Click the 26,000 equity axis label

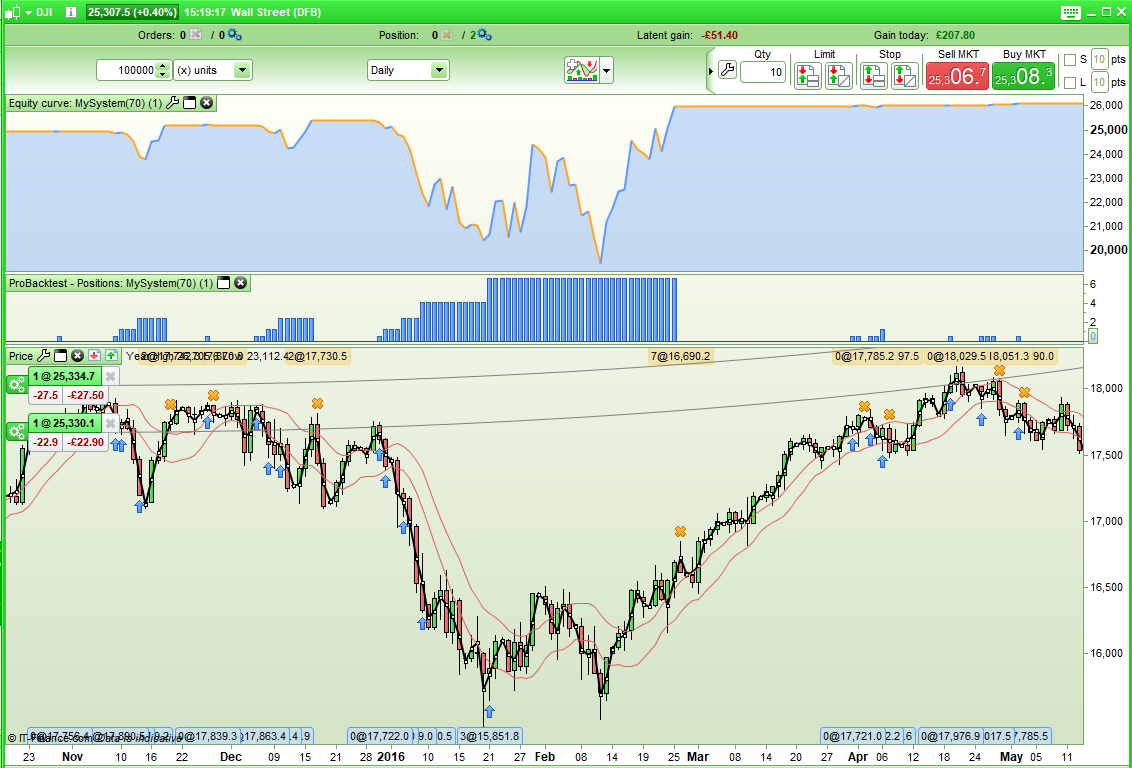click(1107, 105)
